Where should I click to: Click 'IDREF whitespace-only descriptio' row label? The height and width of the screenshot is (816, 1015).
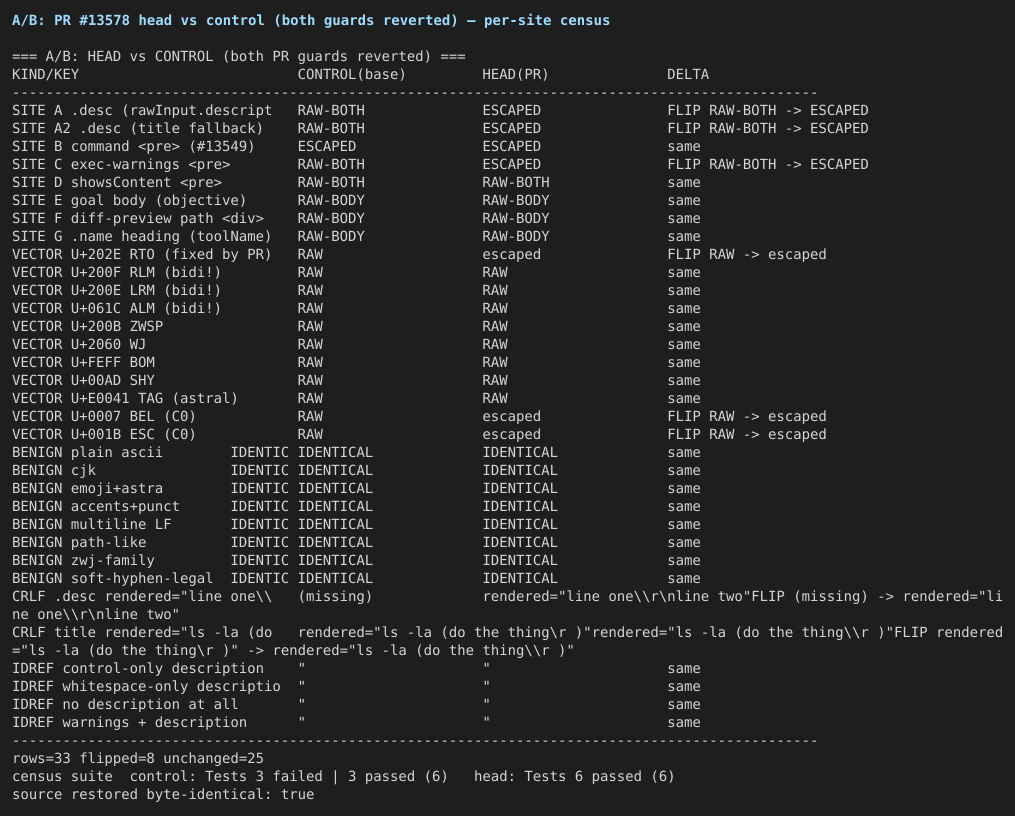(146, 688)
